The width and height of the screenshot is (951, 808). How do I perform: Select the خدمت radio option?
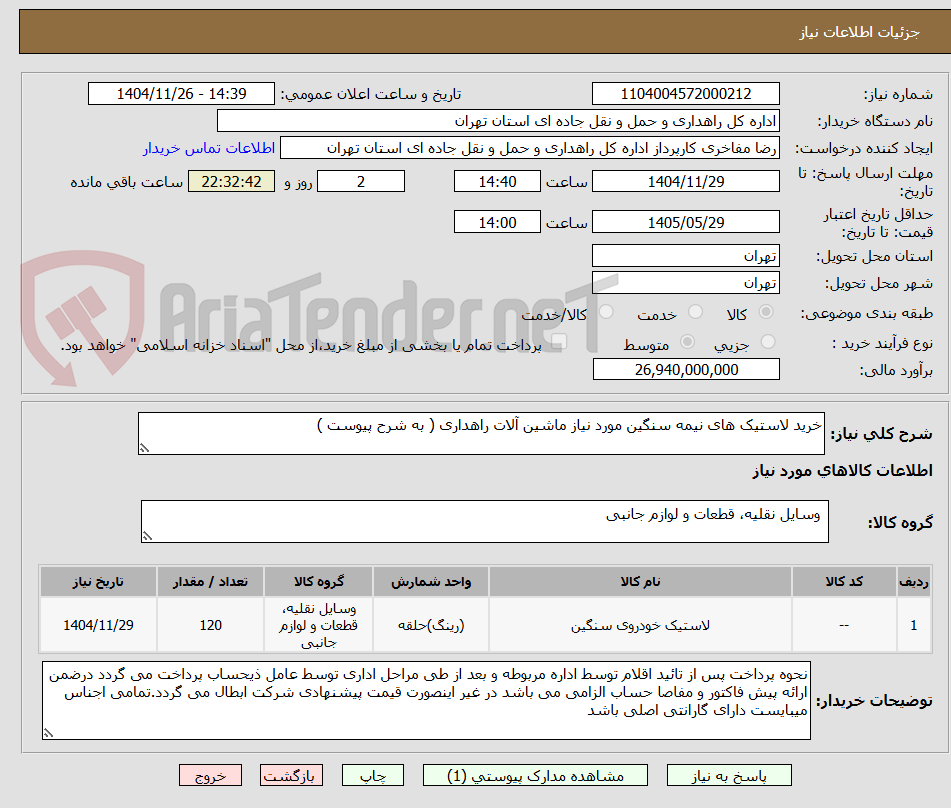point(696,312)
